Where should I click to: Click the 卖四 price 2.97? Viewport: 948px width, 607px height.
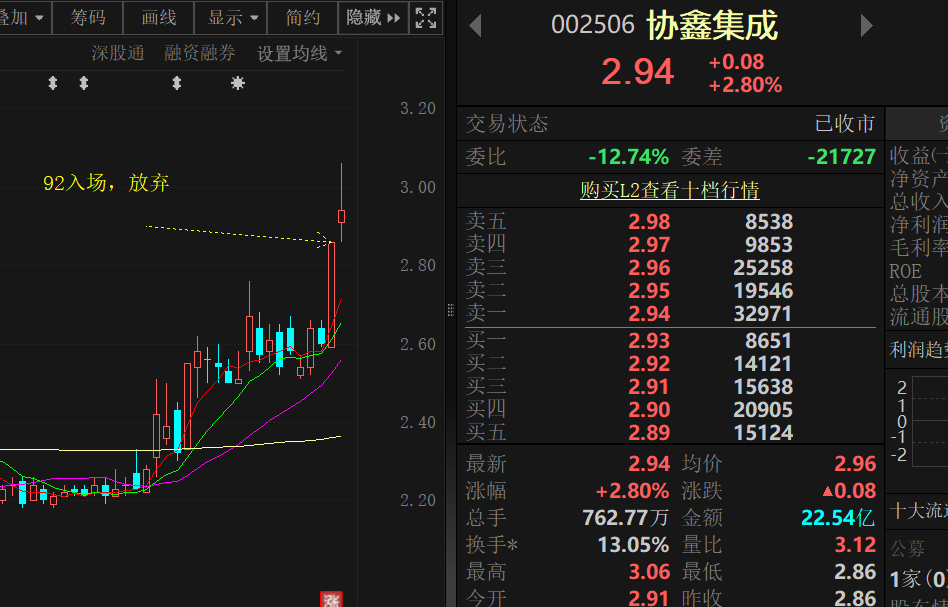pyautogui.click(x=649, y=245)
